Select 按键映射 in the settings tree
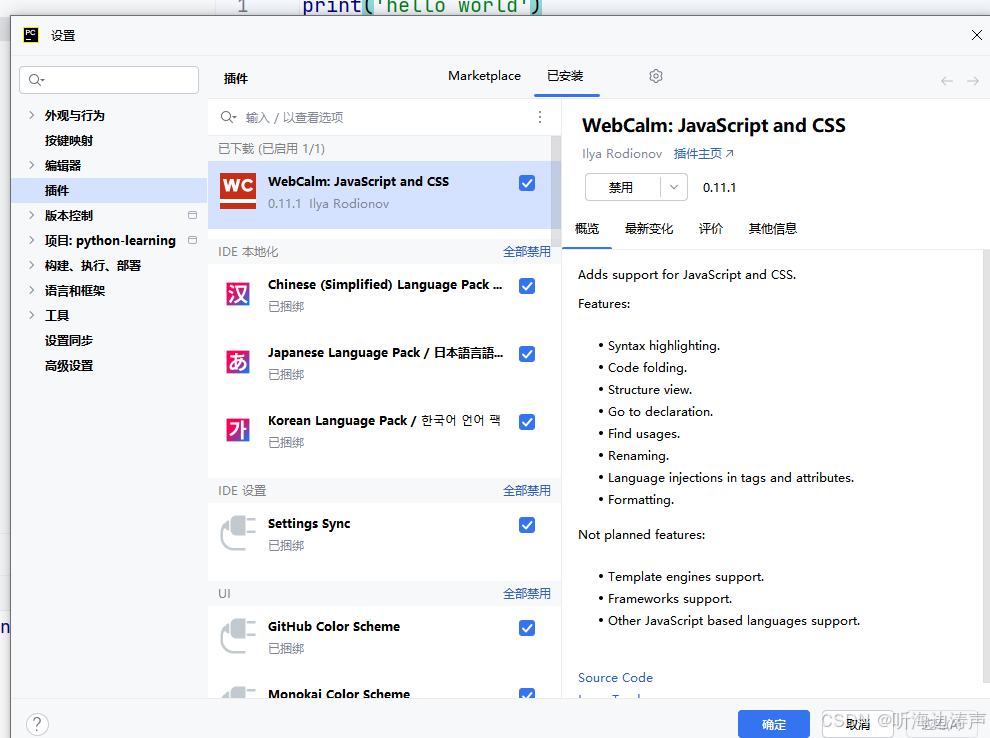The image size is (990, 738). click(69, 140)
